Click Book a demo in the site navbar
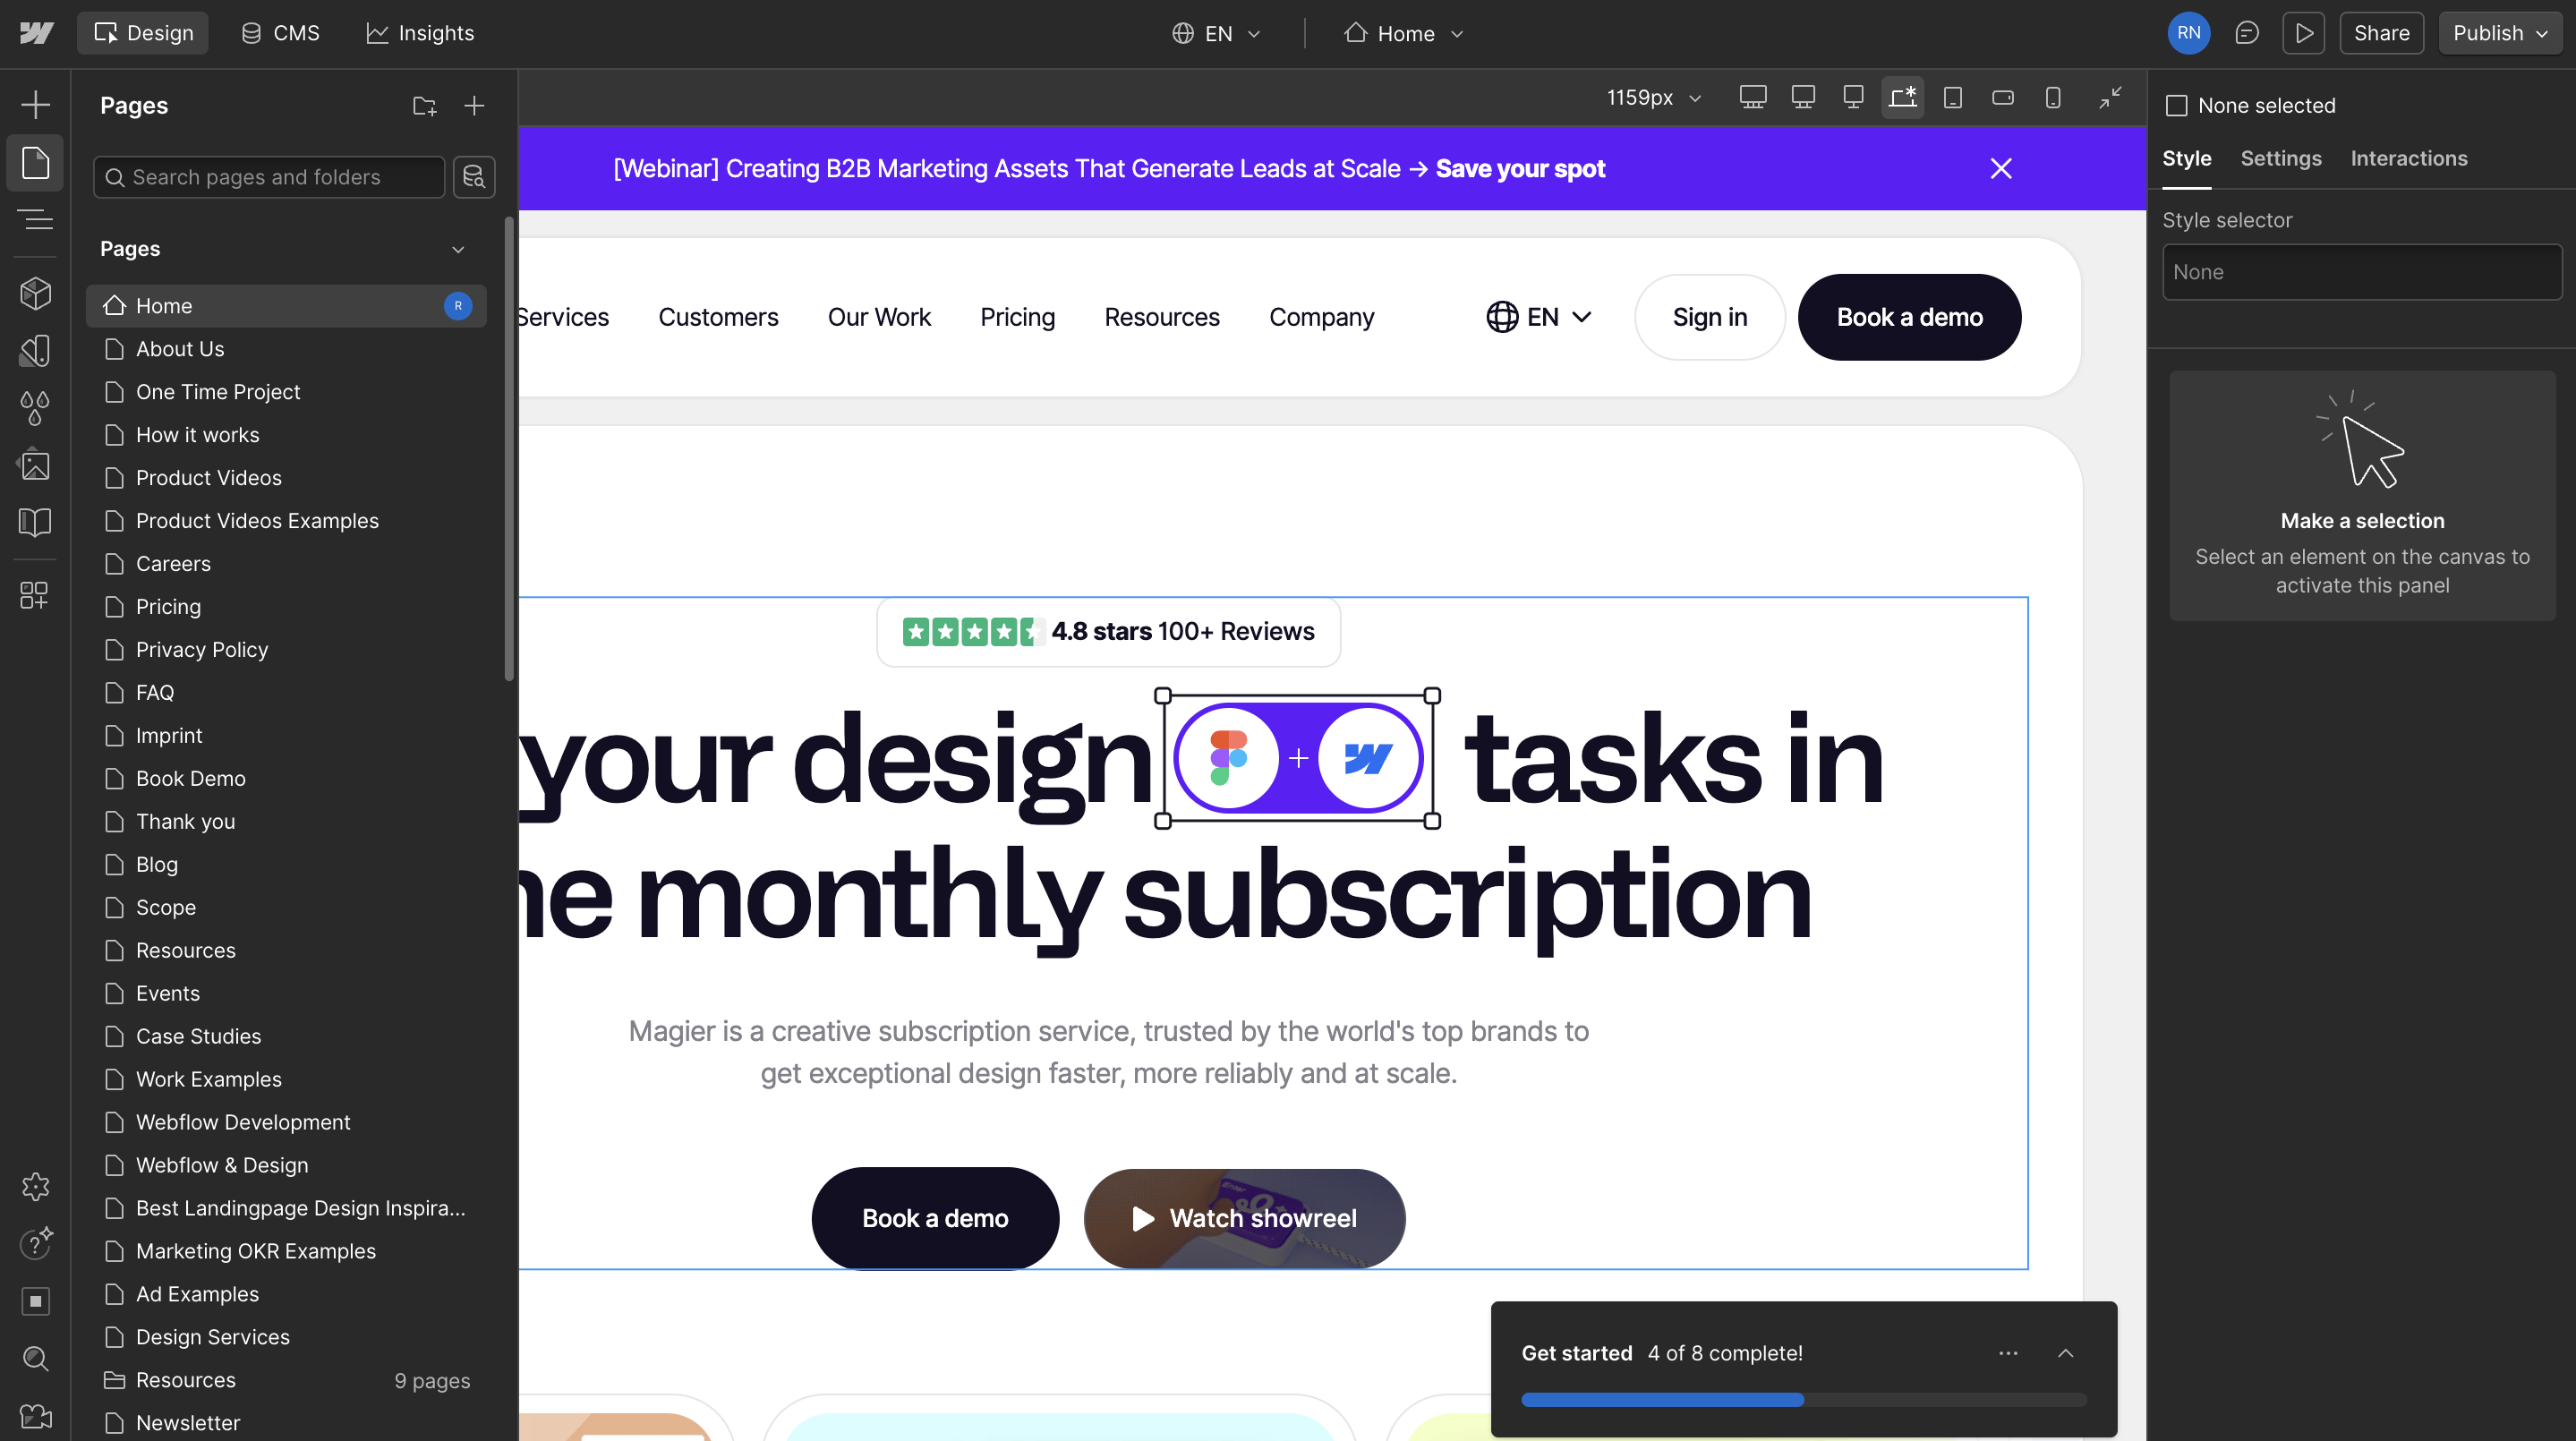The height and width of the screenshot is (1441, 2576). (x=1909, y=317)
